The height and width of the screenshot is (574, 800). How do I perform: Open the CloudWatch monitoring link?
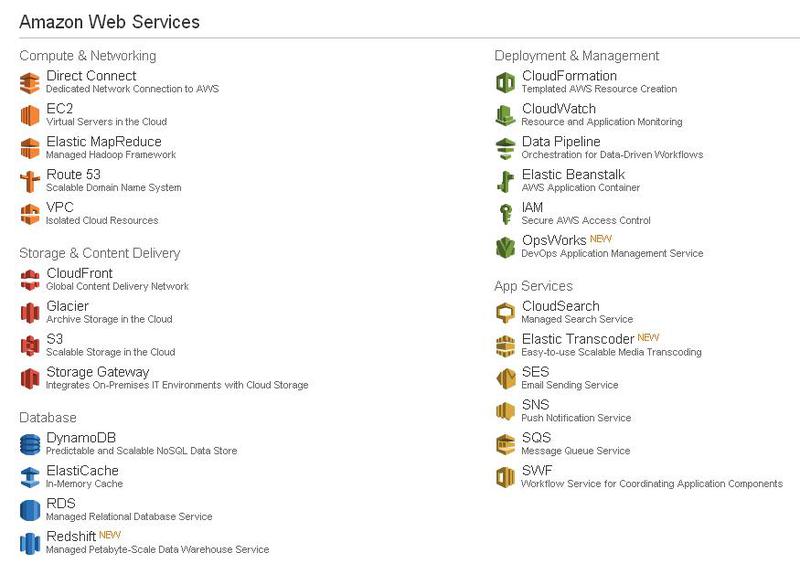pos(558,109)
